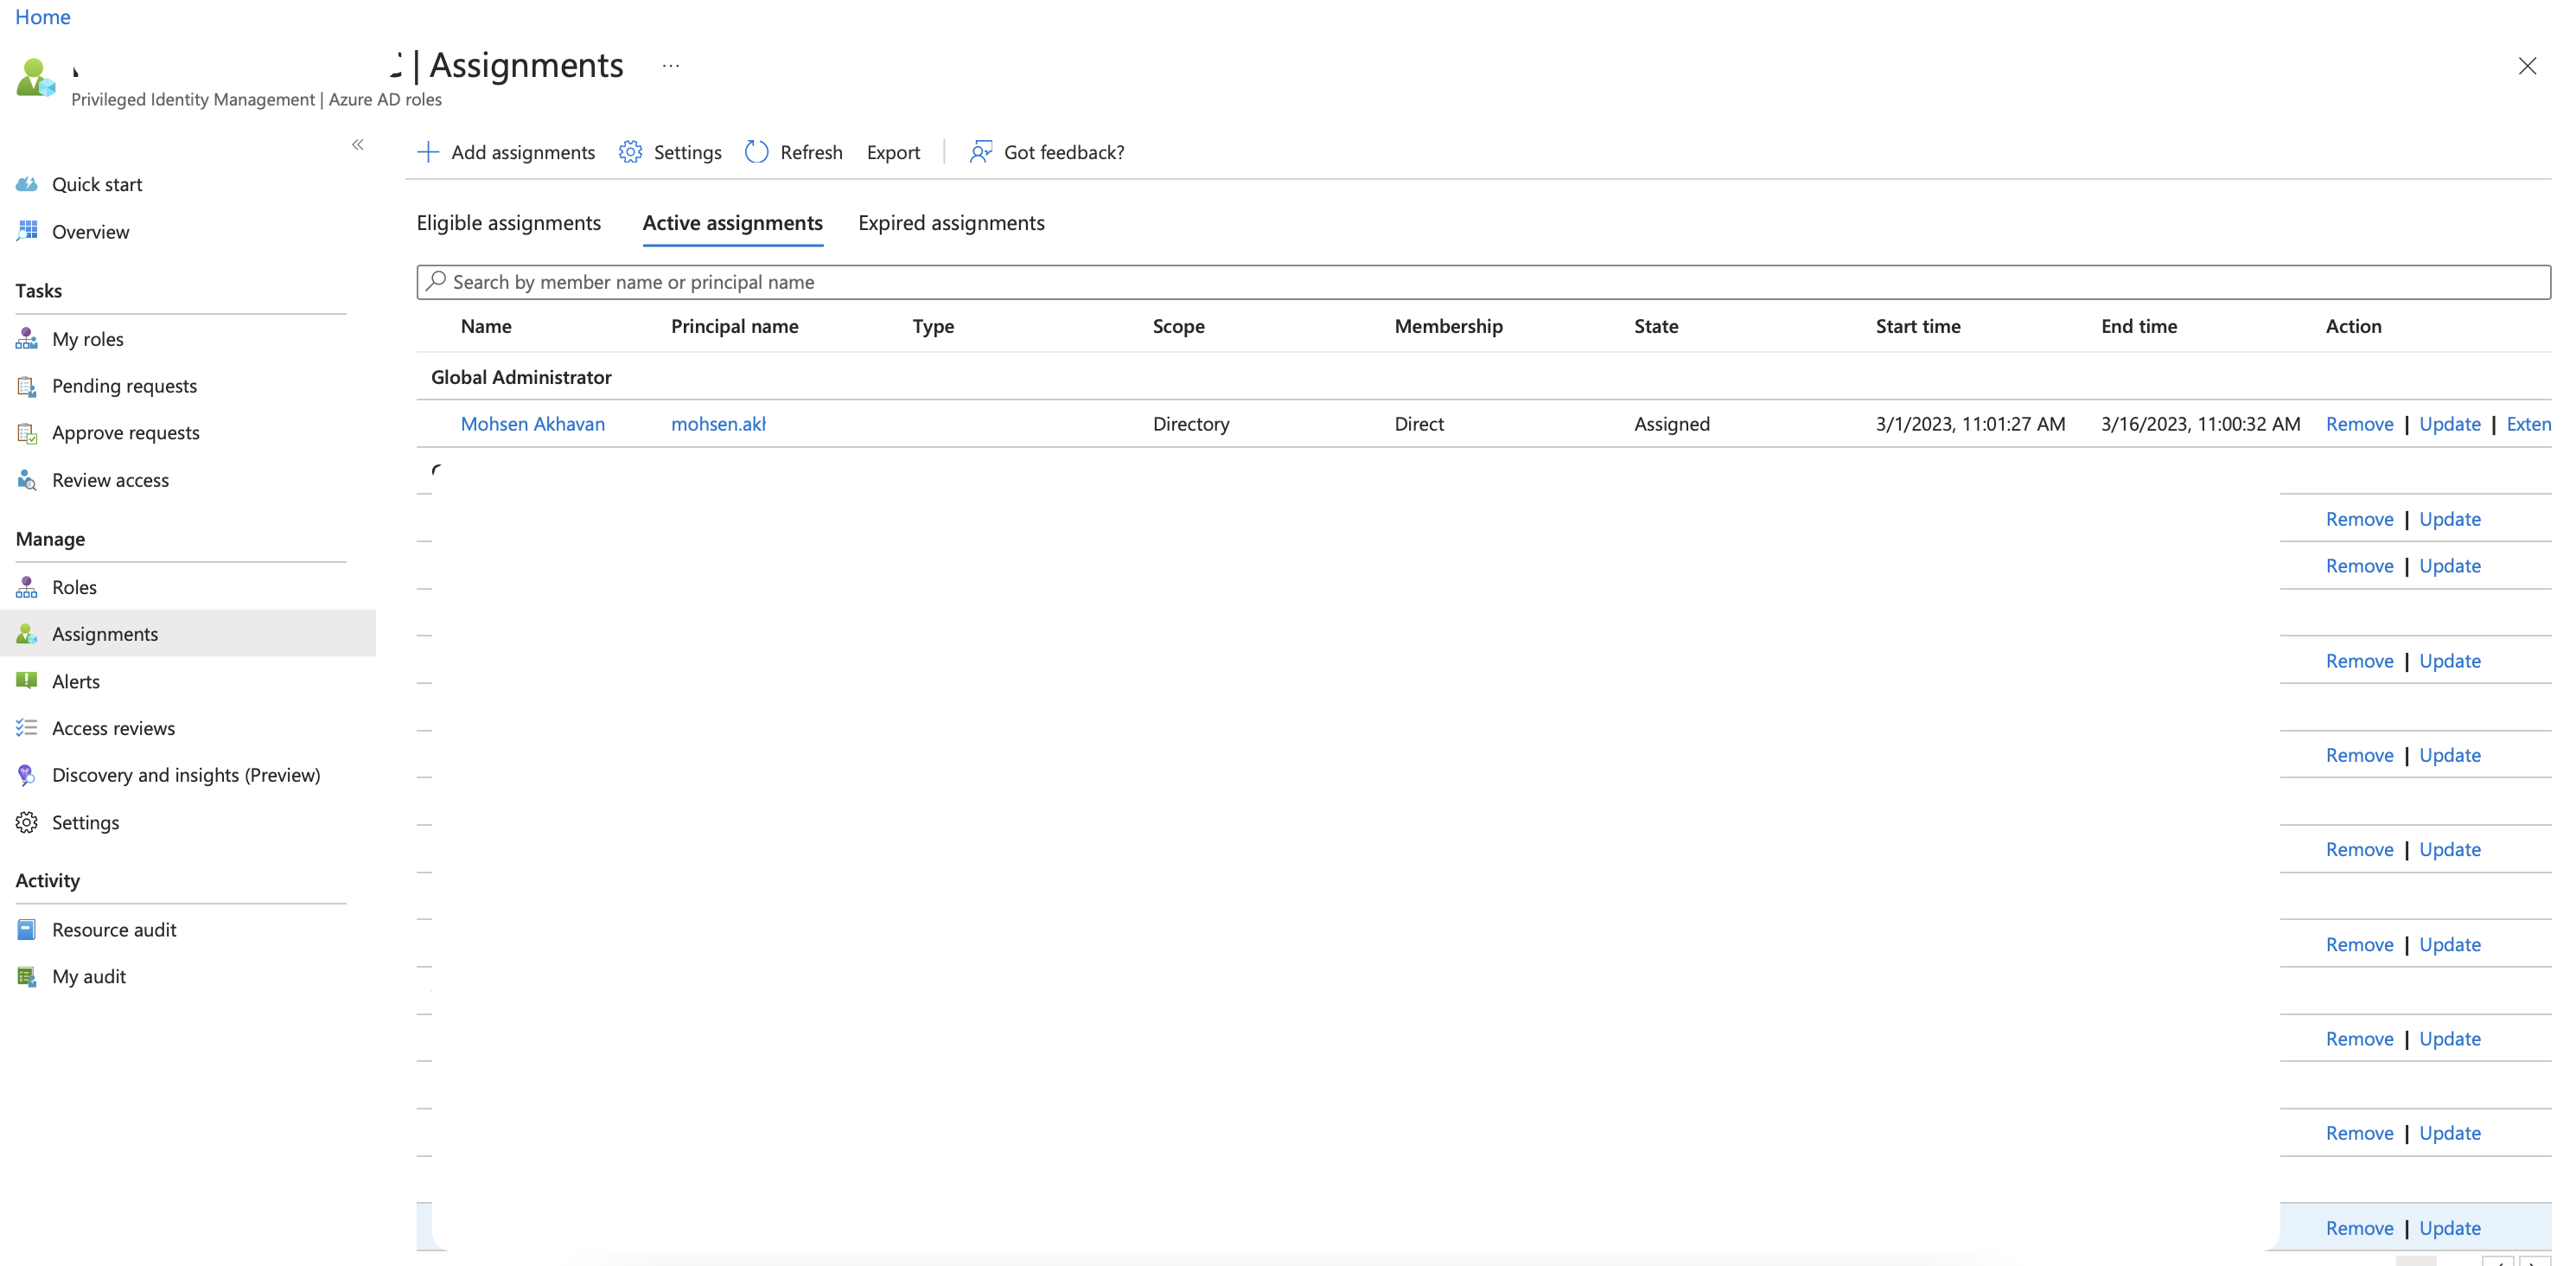Click the Start time column header
This screenshot has height=1266, width=2576.
(1918, 326)
